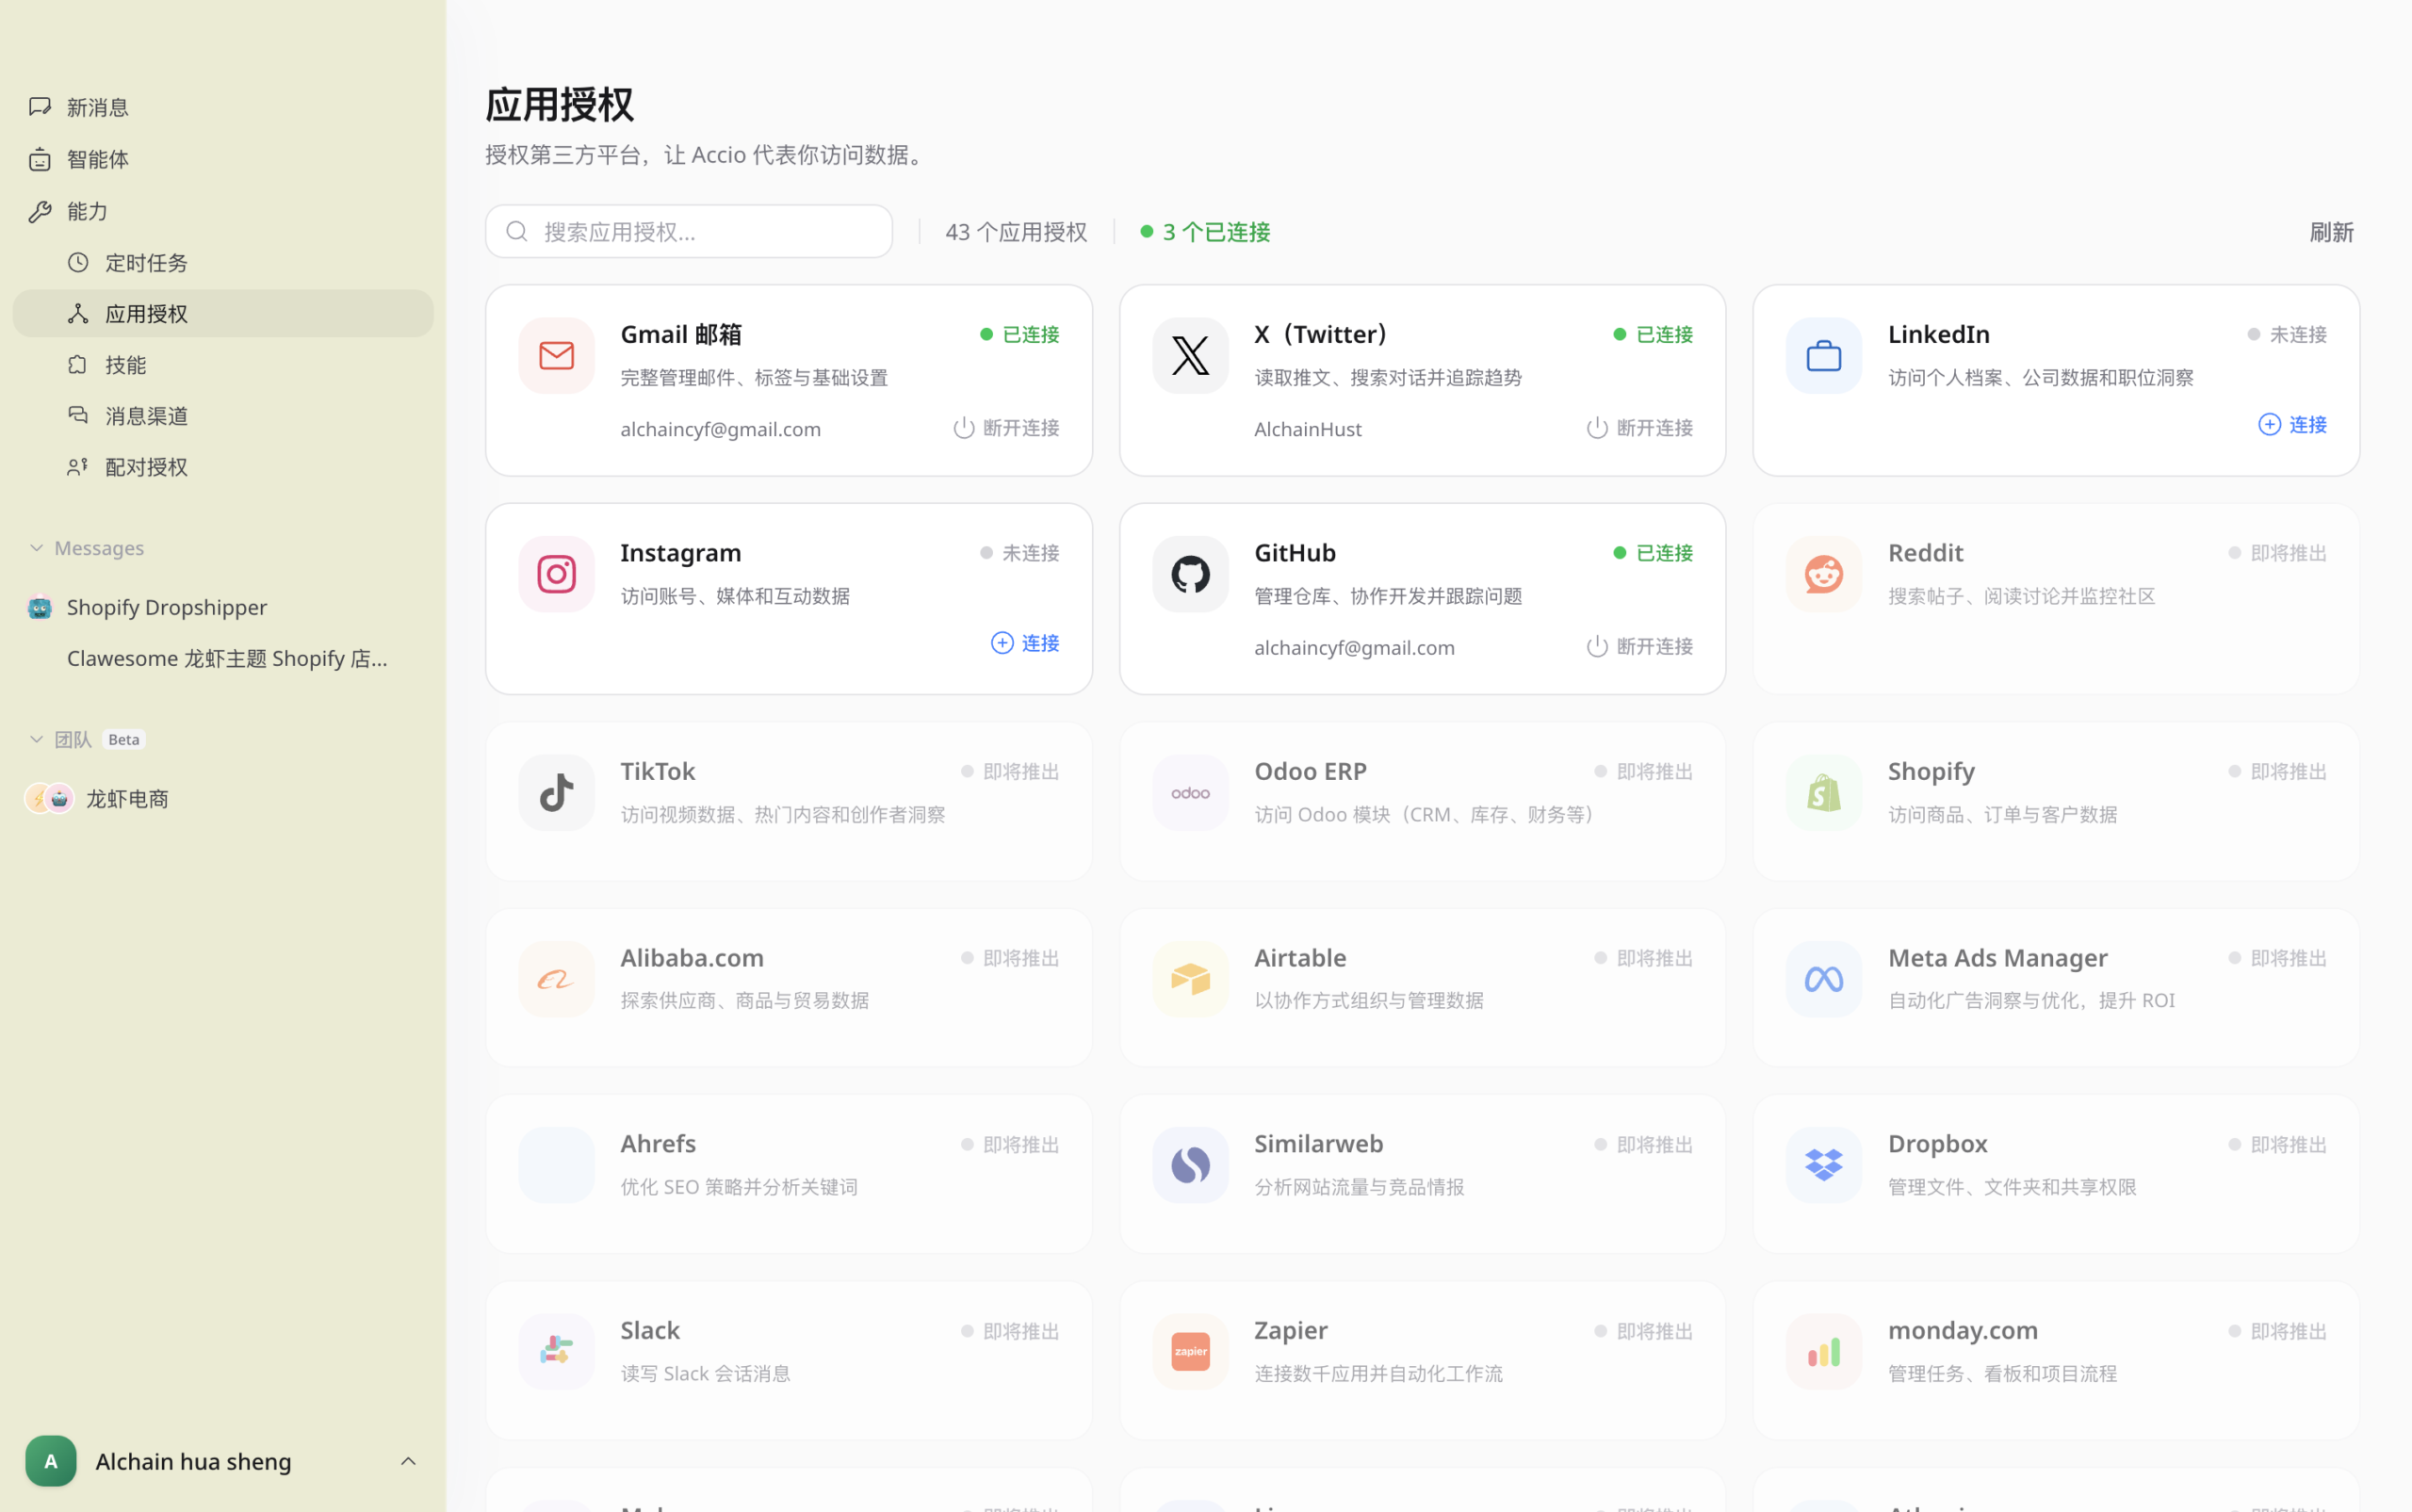Open 配对授权 in the sidebar
2412x1512 pixels.
[147, 466]
